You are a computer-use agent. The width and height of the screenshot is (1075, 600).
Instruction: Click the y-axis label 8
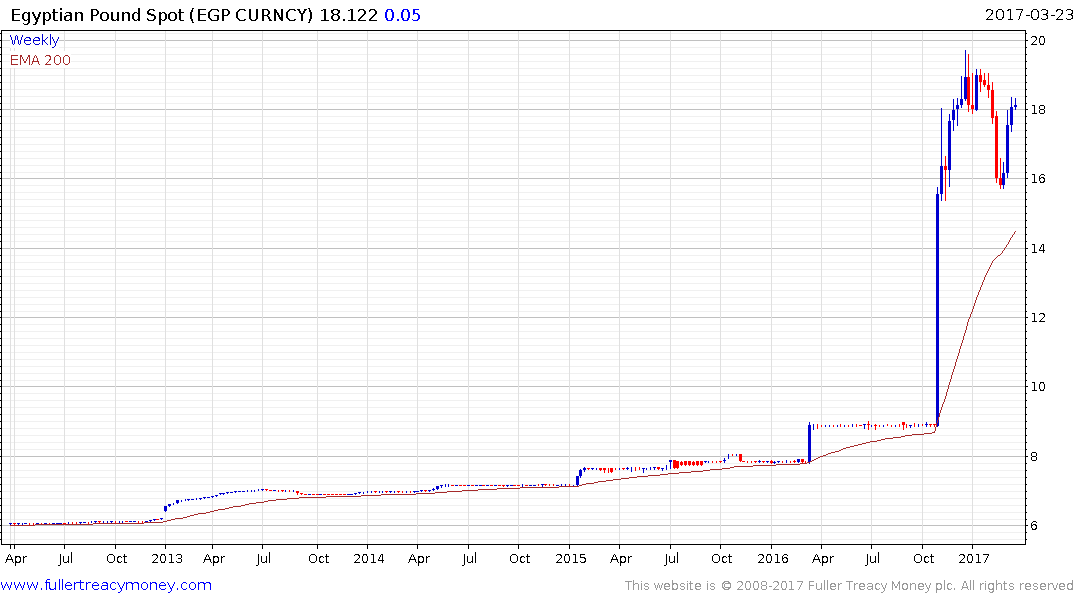(x=1034, y=457)
